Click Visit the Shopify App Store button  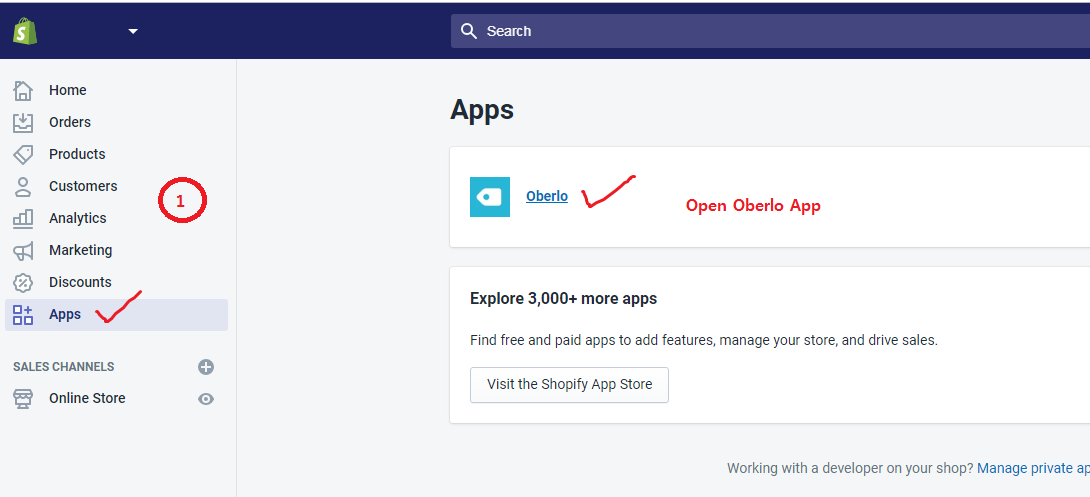pos(569,384)
